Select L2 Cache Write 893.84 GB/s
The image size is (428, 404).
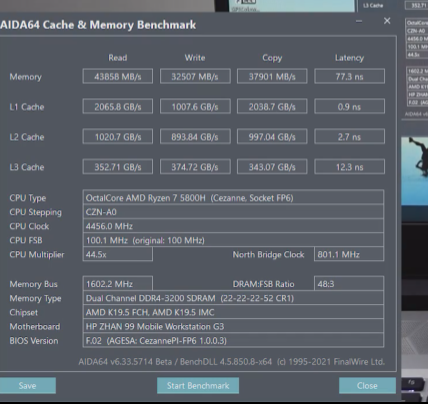tap(195, 137)
